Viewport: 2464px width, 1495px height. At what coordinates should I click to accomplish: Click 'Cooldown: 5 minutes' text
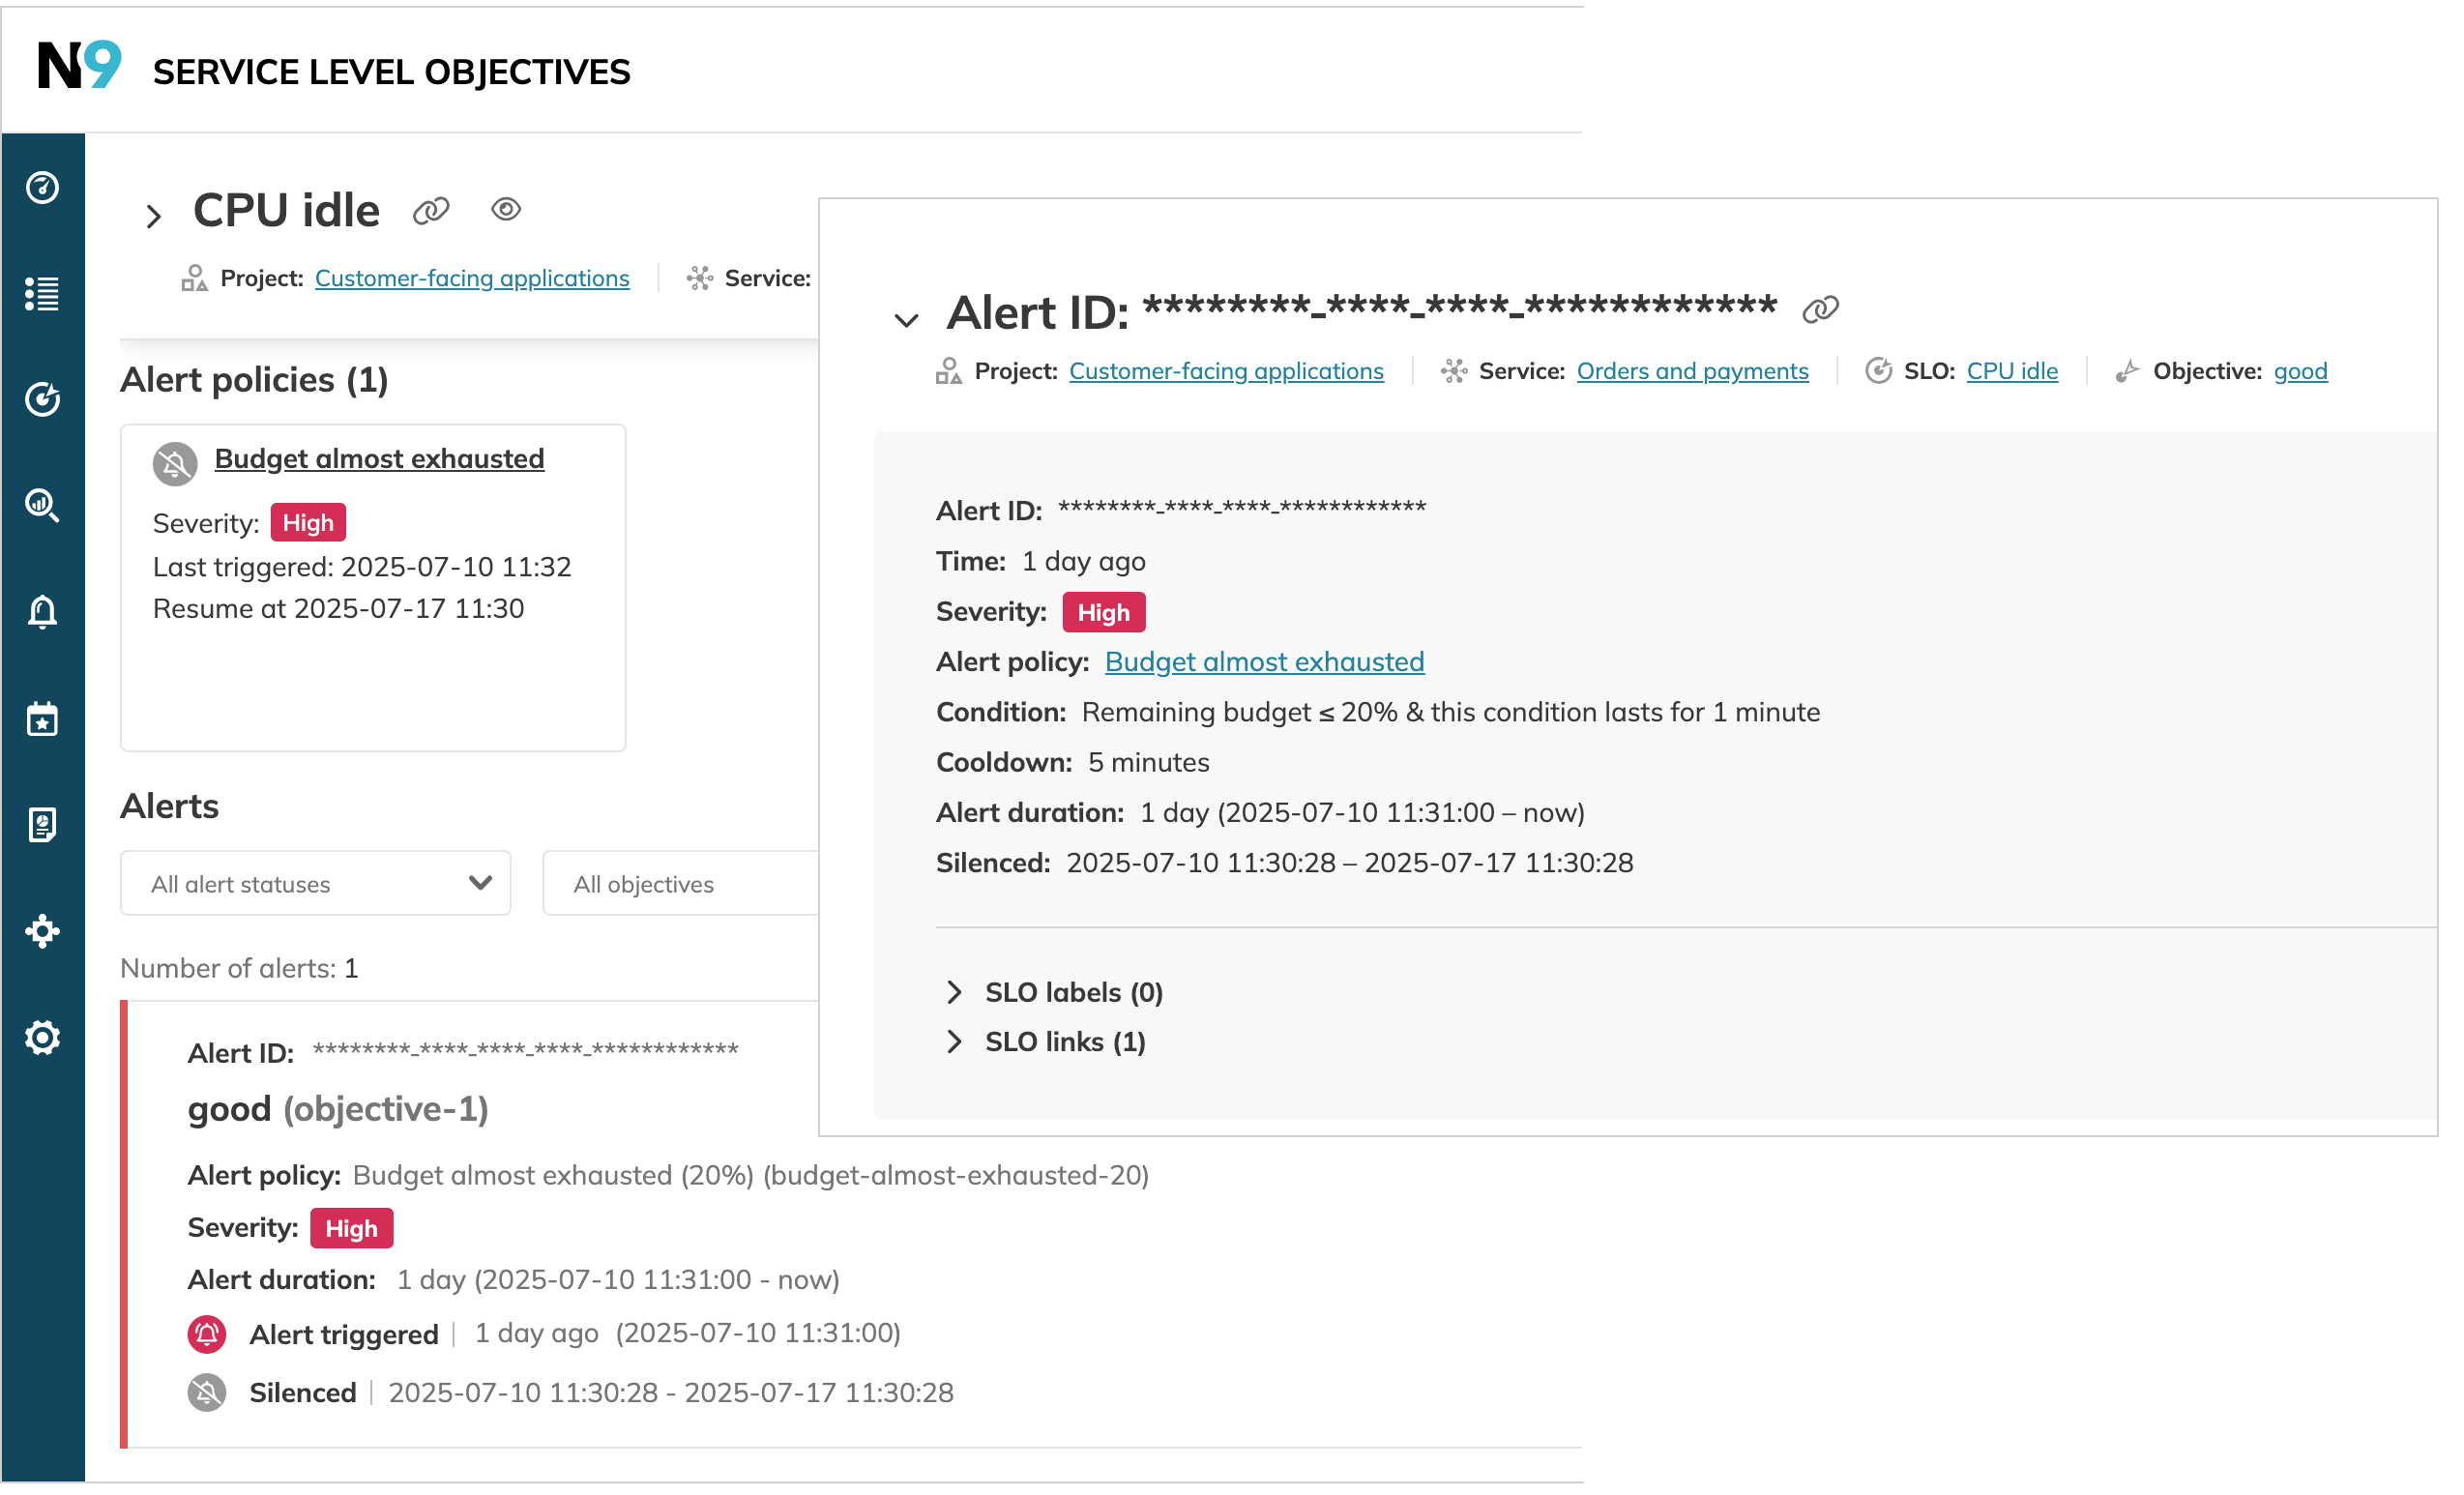(x=1072, y=763)
